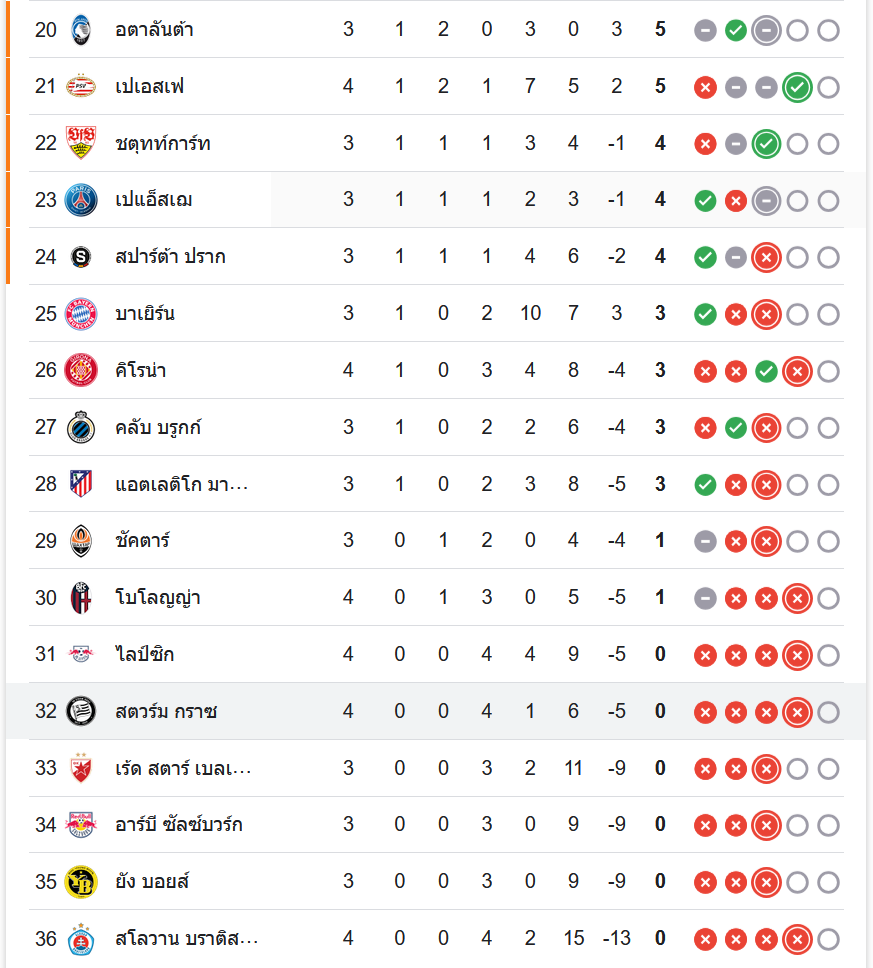This screenshot has height=968, width=873.
Task: Click the Atalanta club crest icon
Action: coord(81,30)
